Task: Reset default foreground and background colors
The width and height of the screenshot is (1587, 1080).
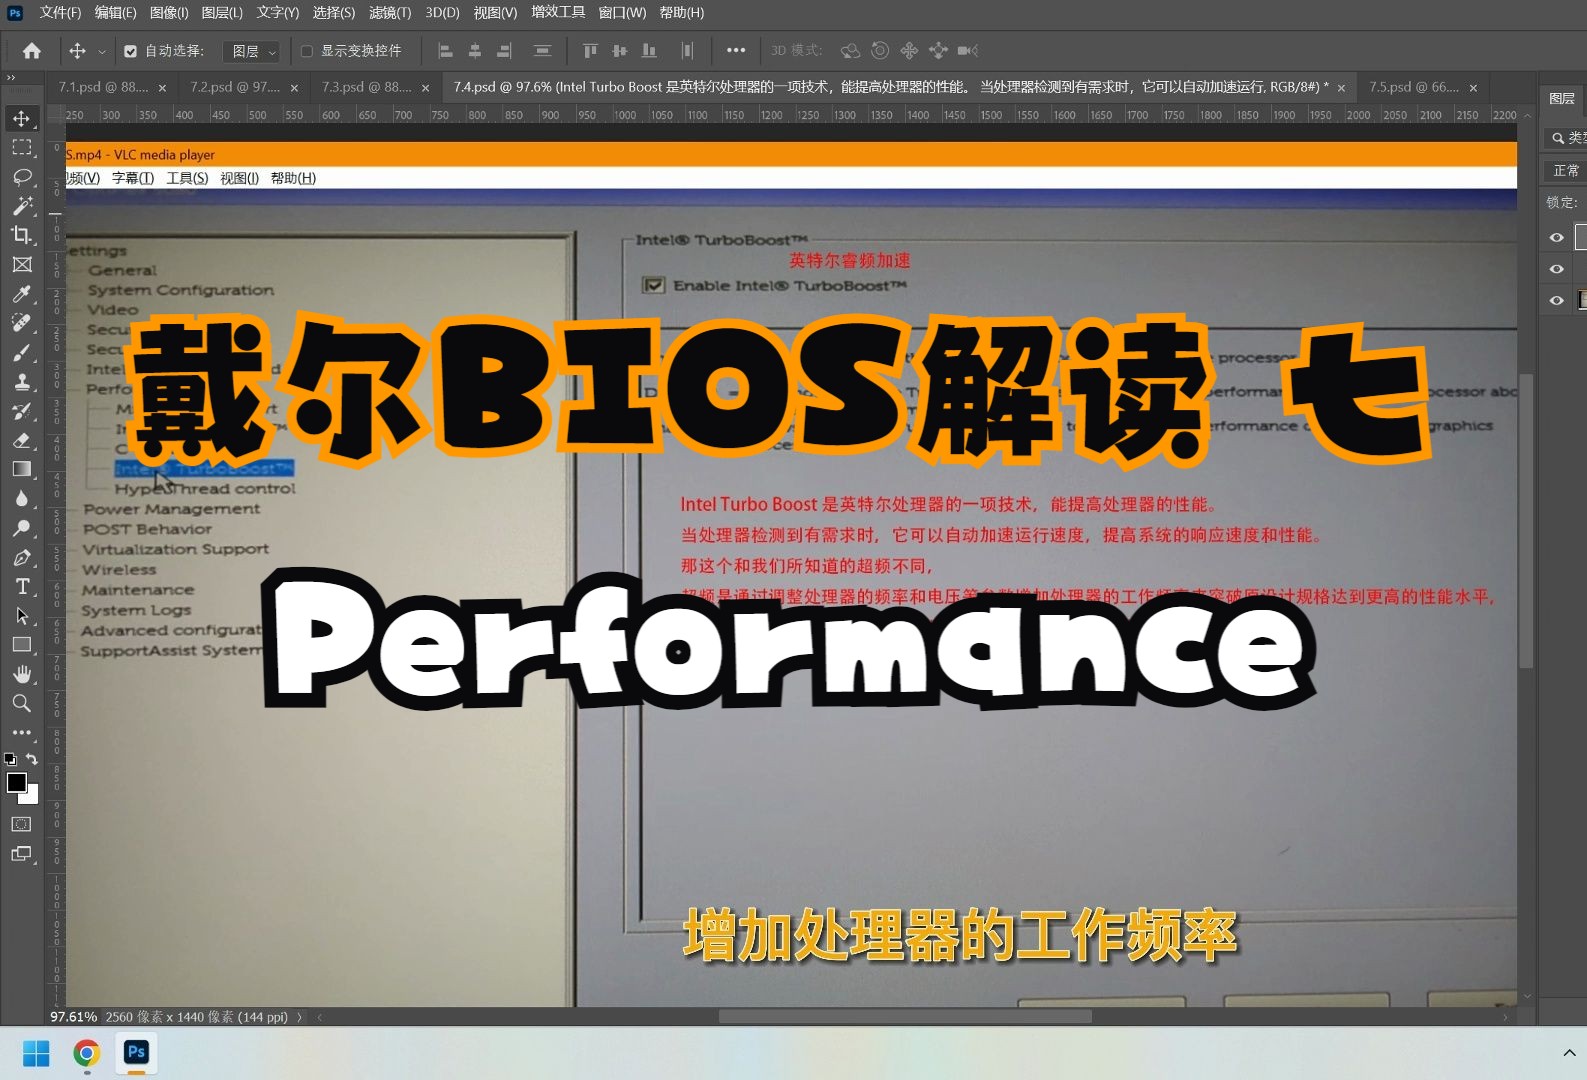Action: [10, 759]
